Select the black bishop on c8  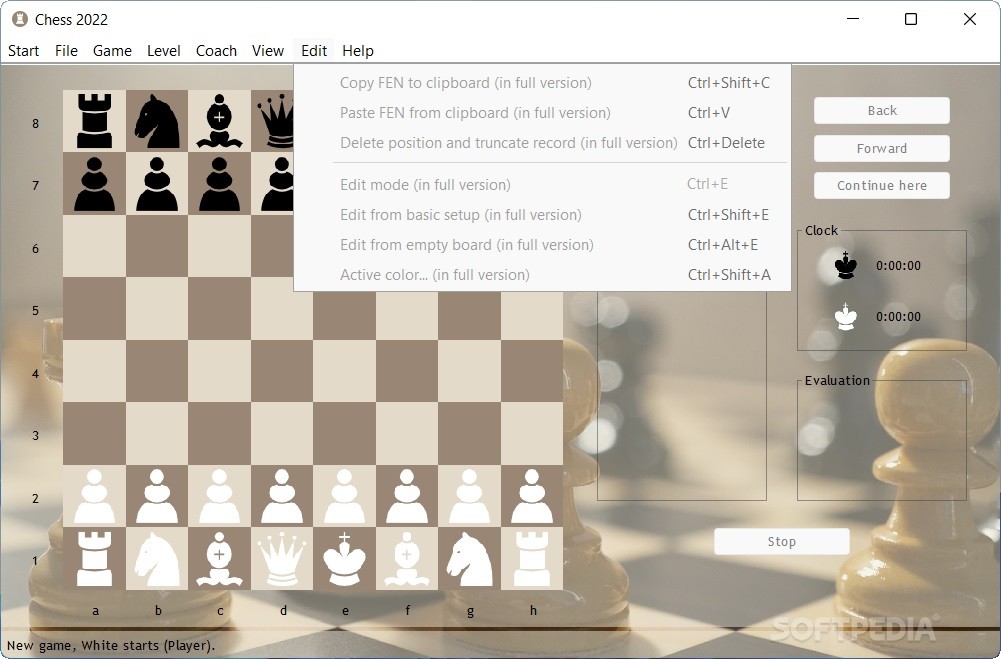click(x=219, y=121)
